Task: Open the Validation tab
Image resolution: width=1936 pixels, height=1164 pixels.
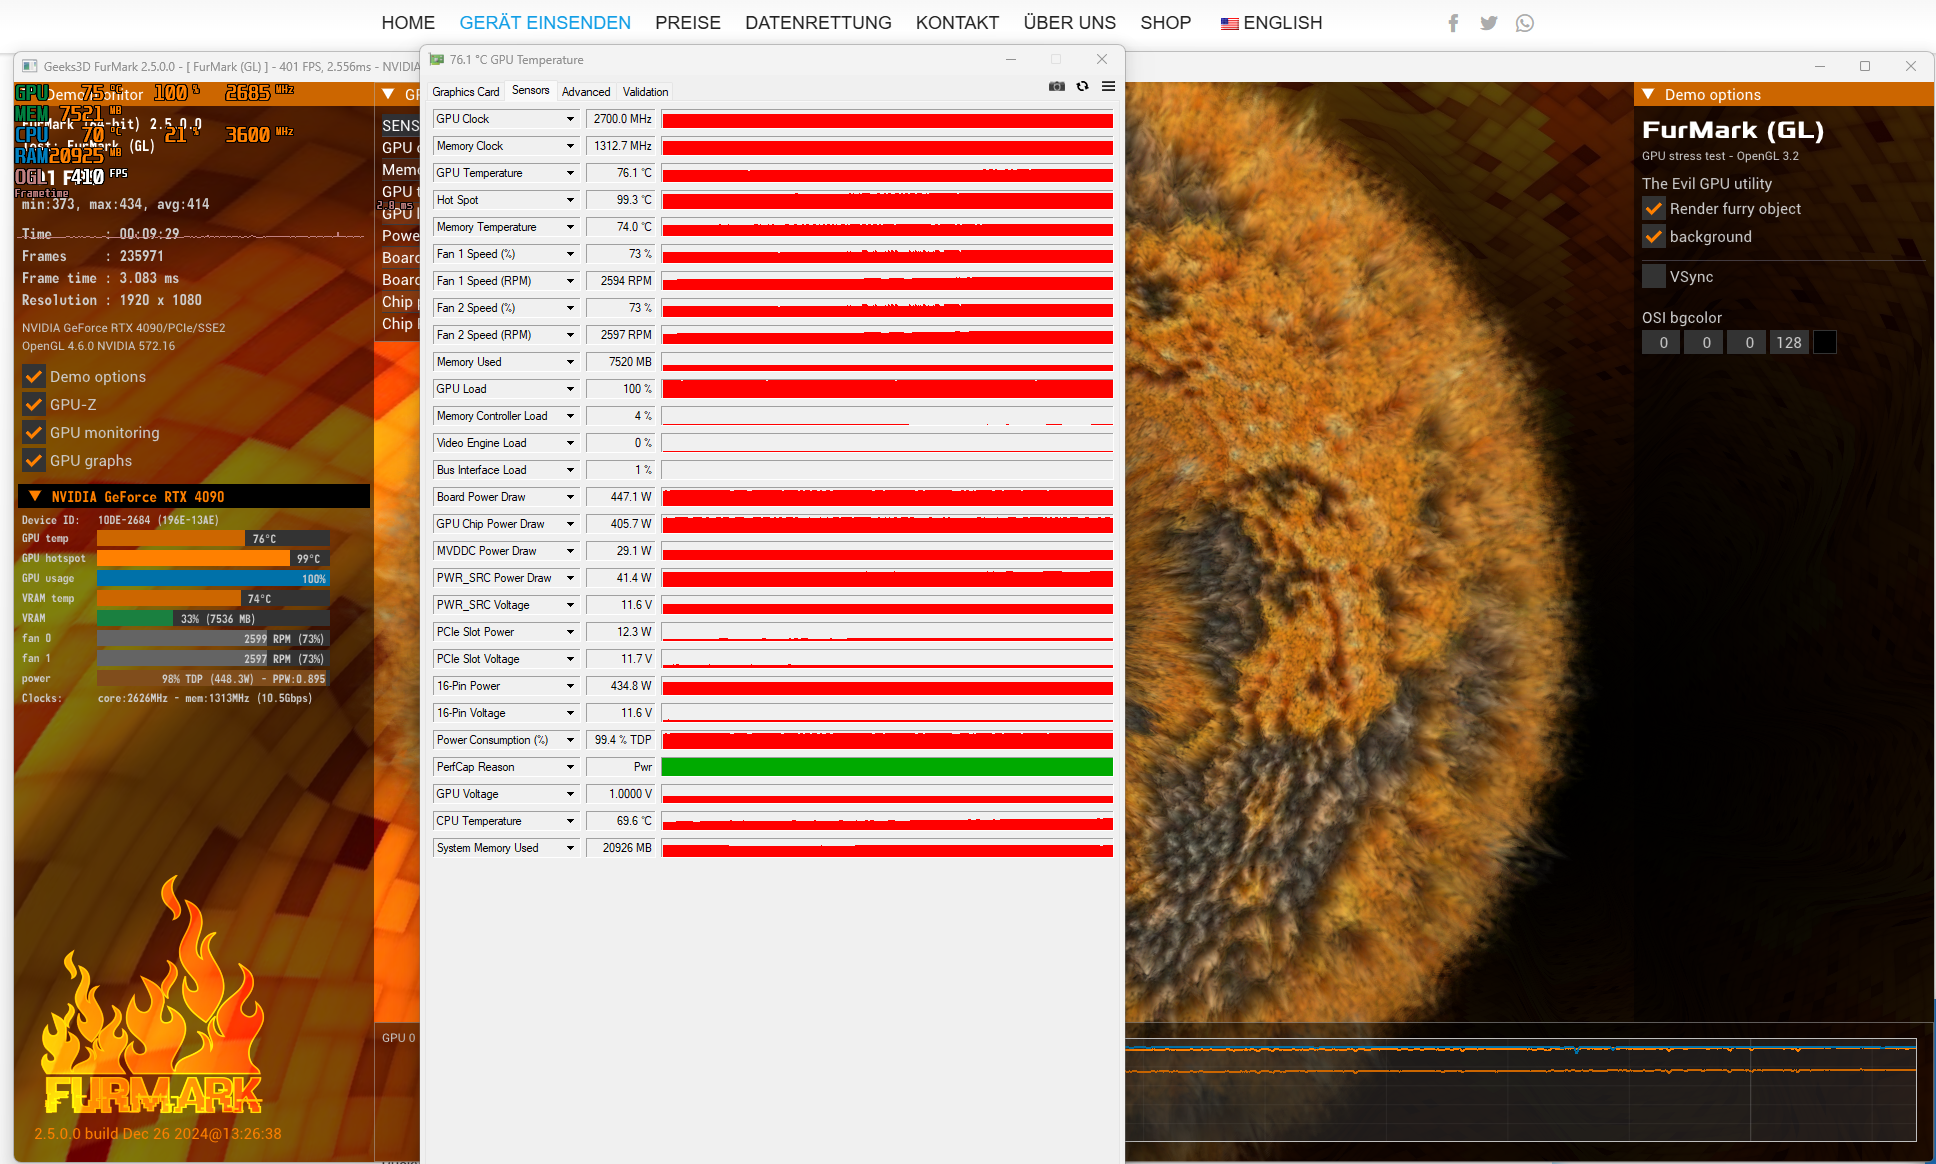Action: 645,92
